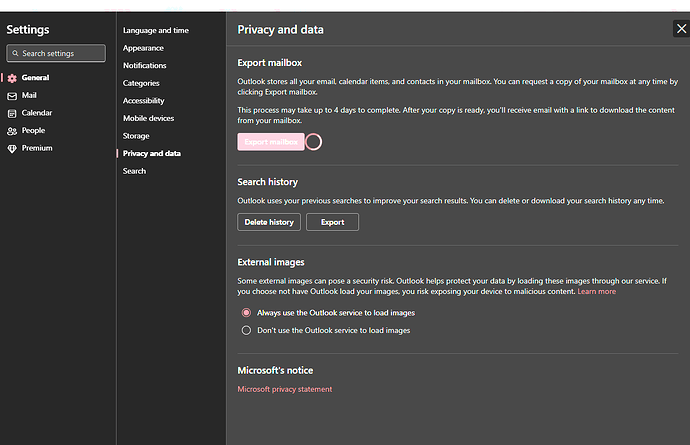This screenshot has width=690, height=445.
Task: Open the Storage settings page
Action: point(136,136)
